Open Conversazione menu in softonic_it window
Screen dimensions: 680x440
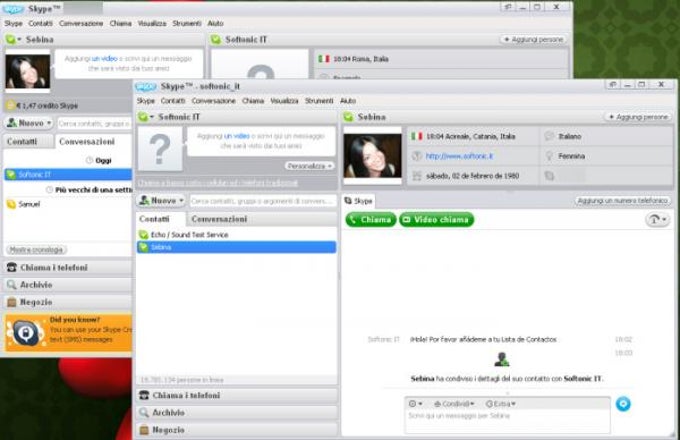pos(213,101)
